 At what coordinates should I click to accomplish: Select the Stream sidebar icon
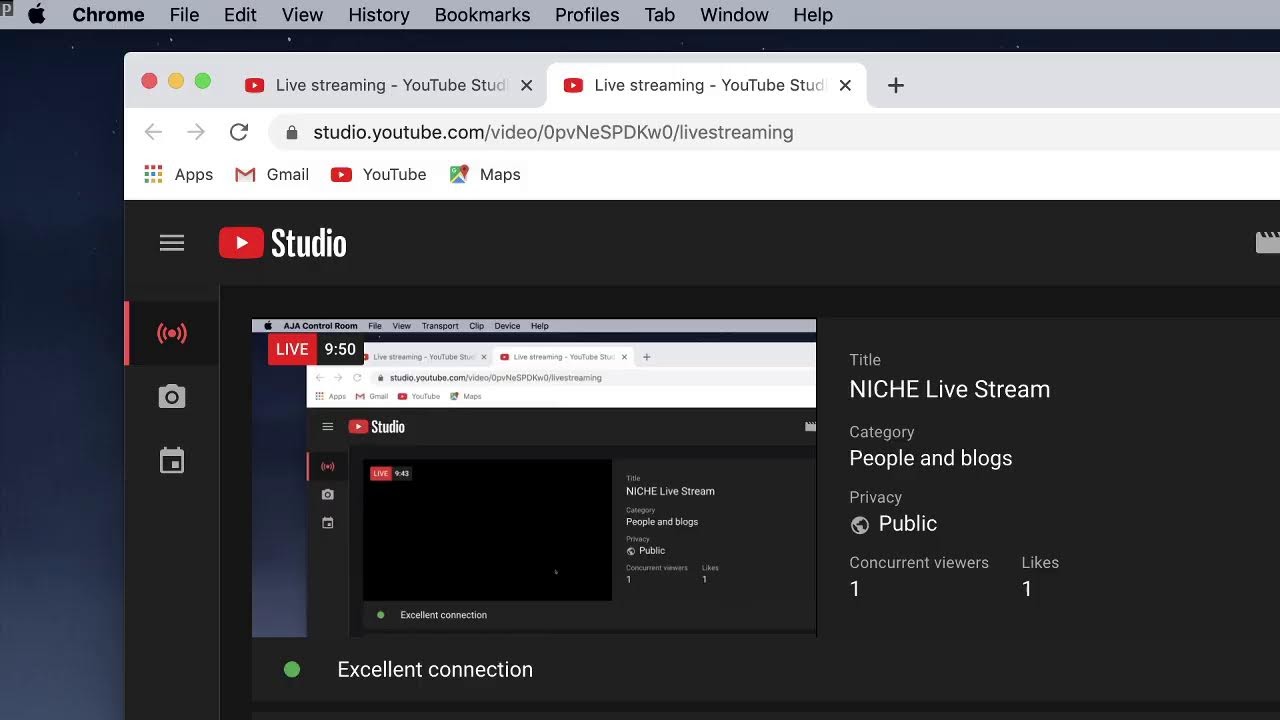(172, 333)
